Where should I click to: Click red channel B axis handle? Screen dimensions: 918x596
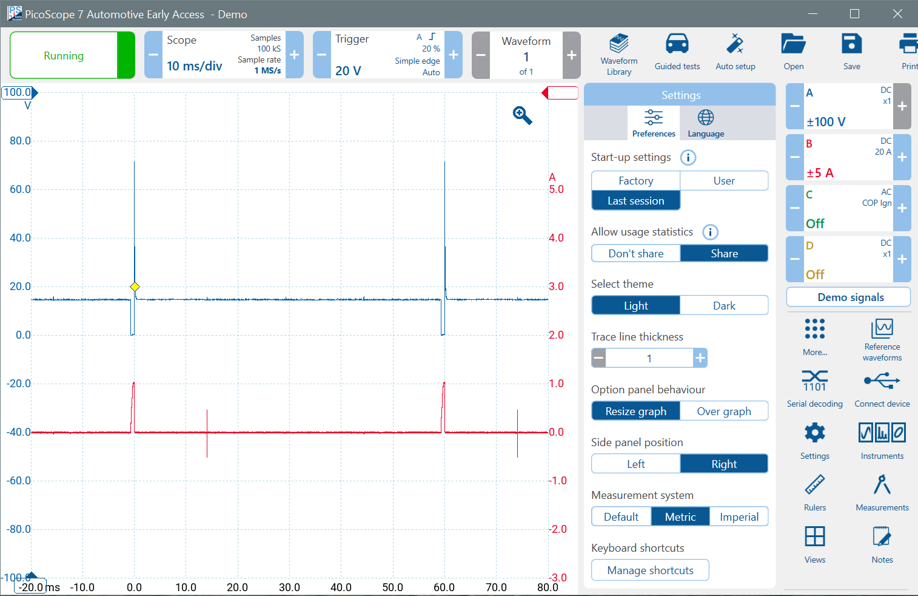560,93
